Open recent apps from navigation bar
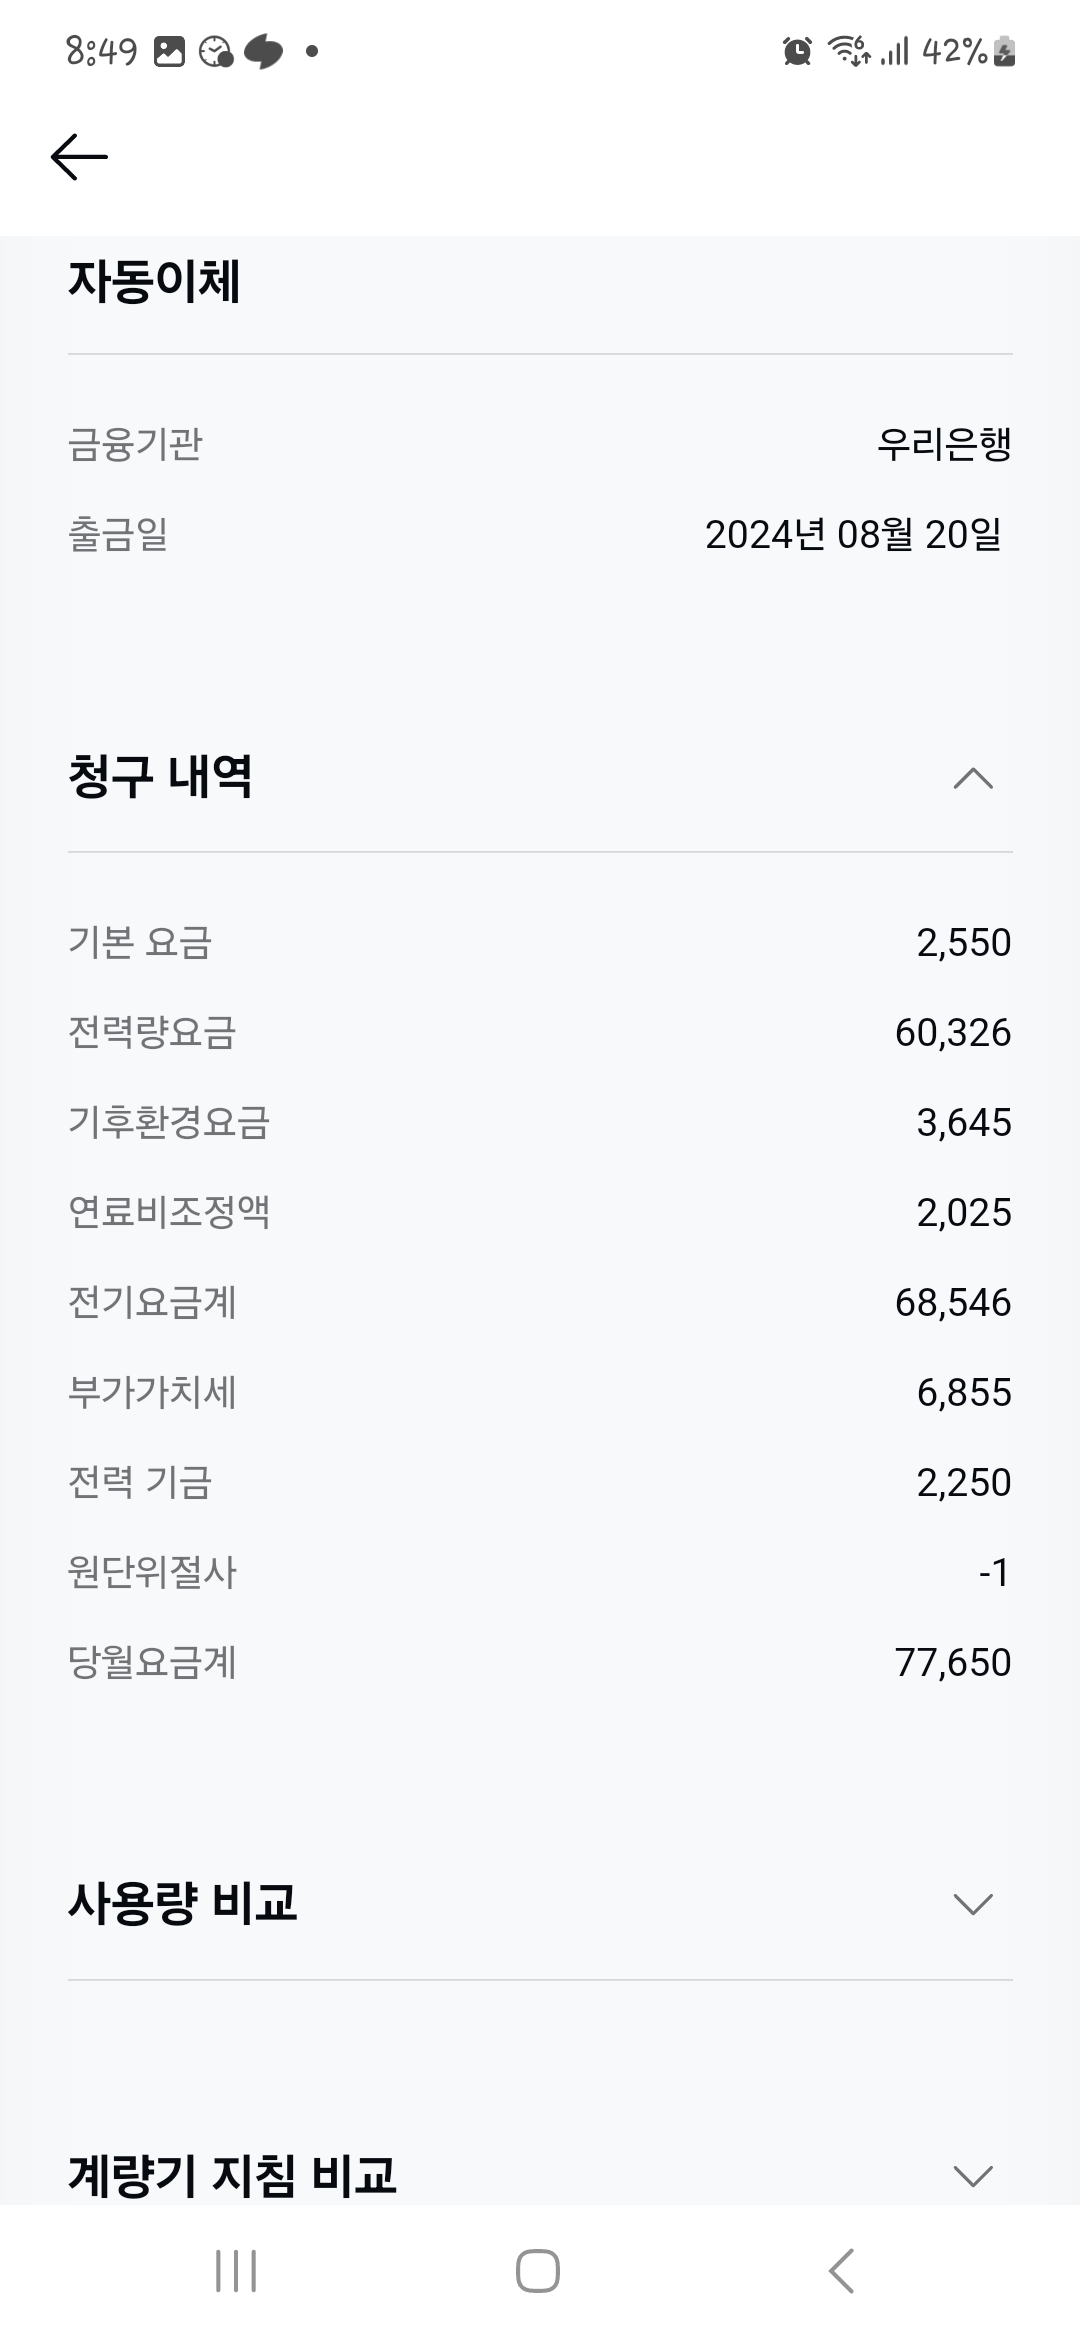 pos(236,2271)
